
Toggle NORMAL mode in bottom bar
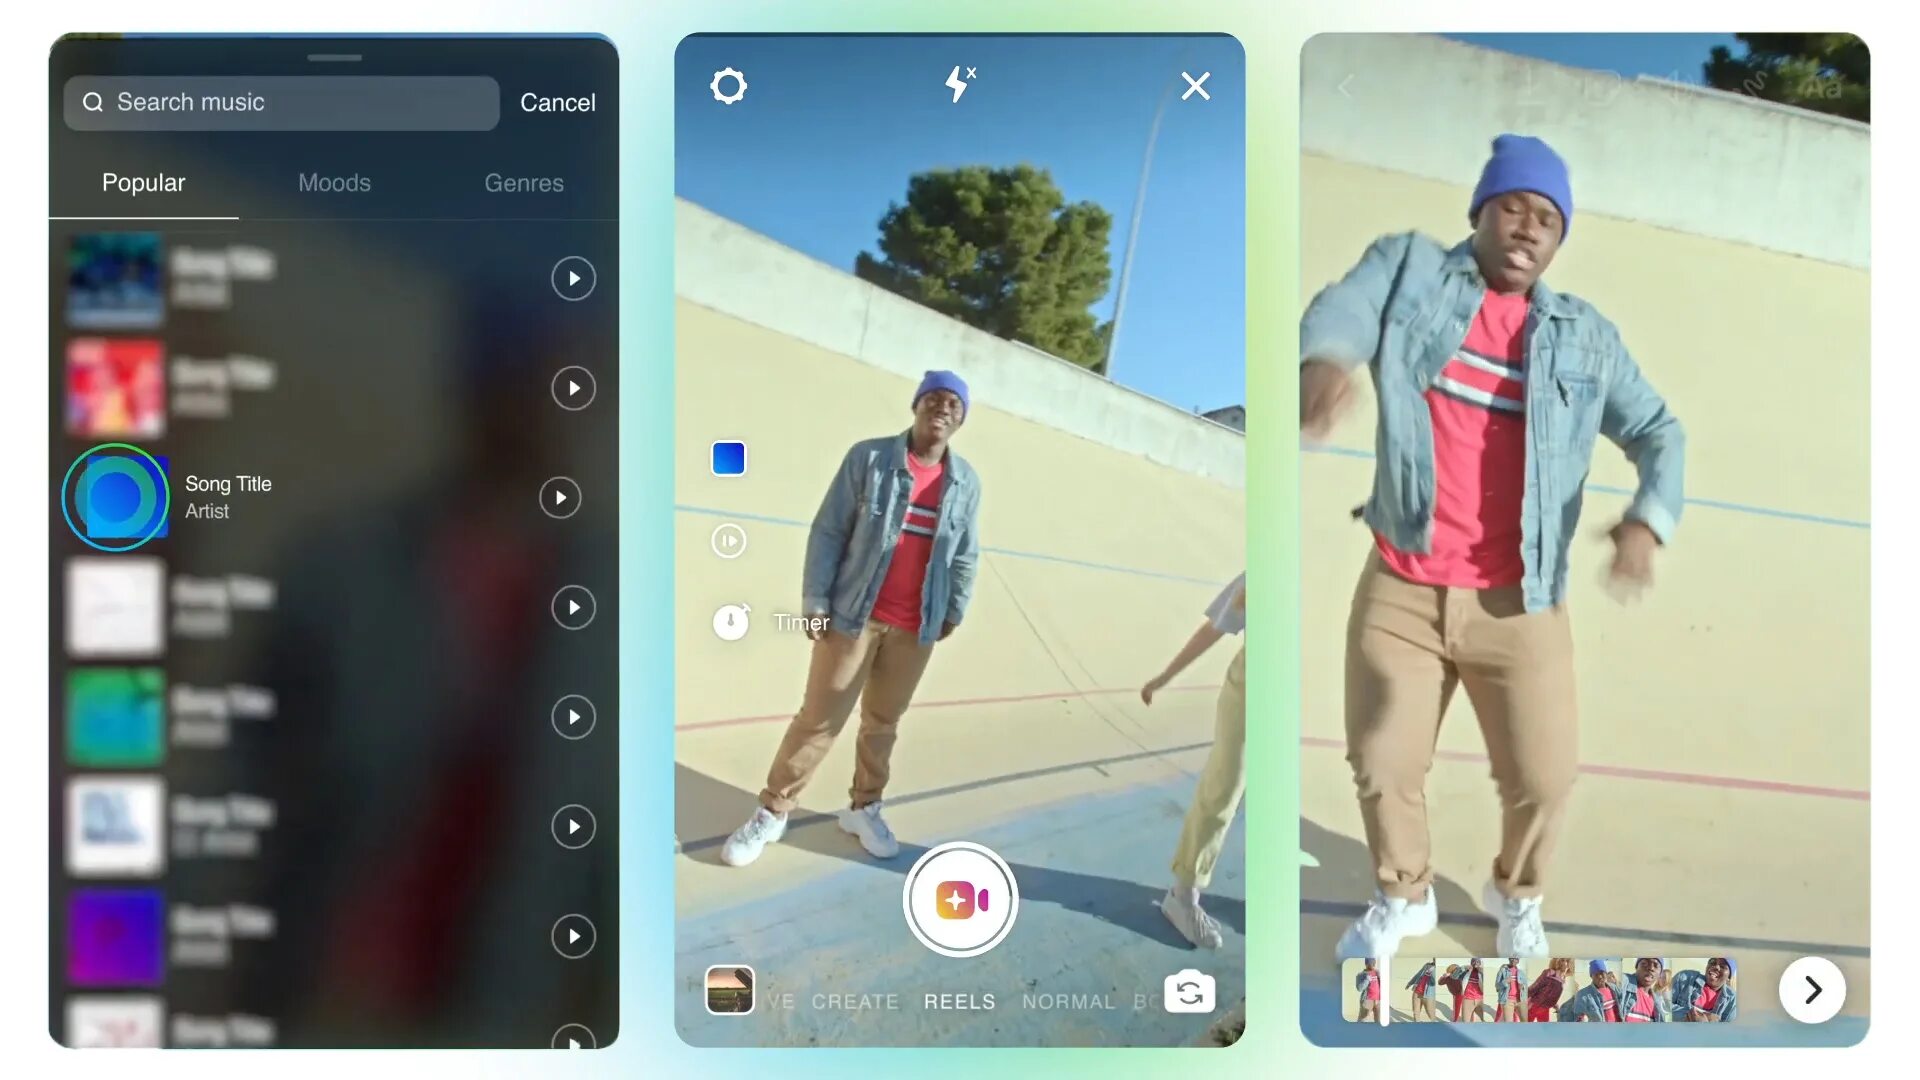(1068, 1001)
